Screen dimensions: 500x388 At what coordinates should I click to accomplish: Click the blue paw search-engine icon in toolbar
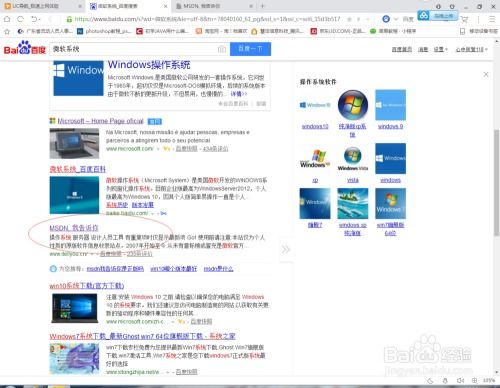(386, 19)
